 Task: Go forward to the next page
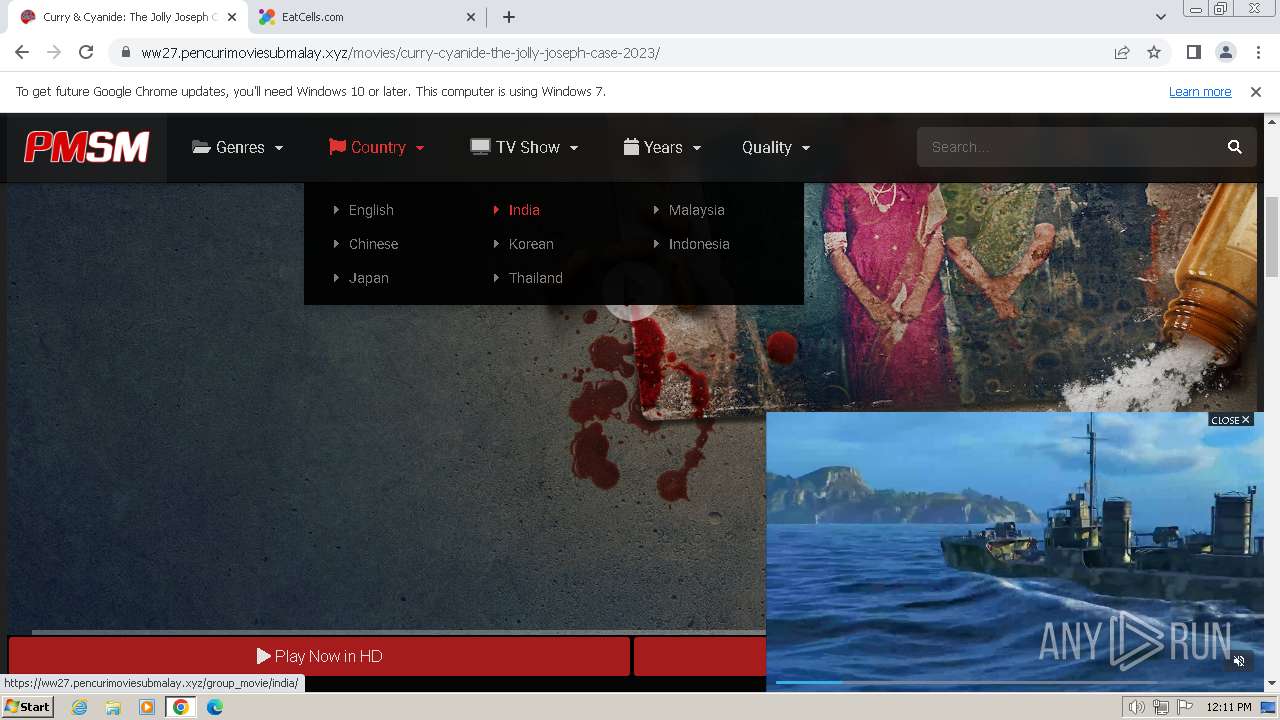pos(54,52)
